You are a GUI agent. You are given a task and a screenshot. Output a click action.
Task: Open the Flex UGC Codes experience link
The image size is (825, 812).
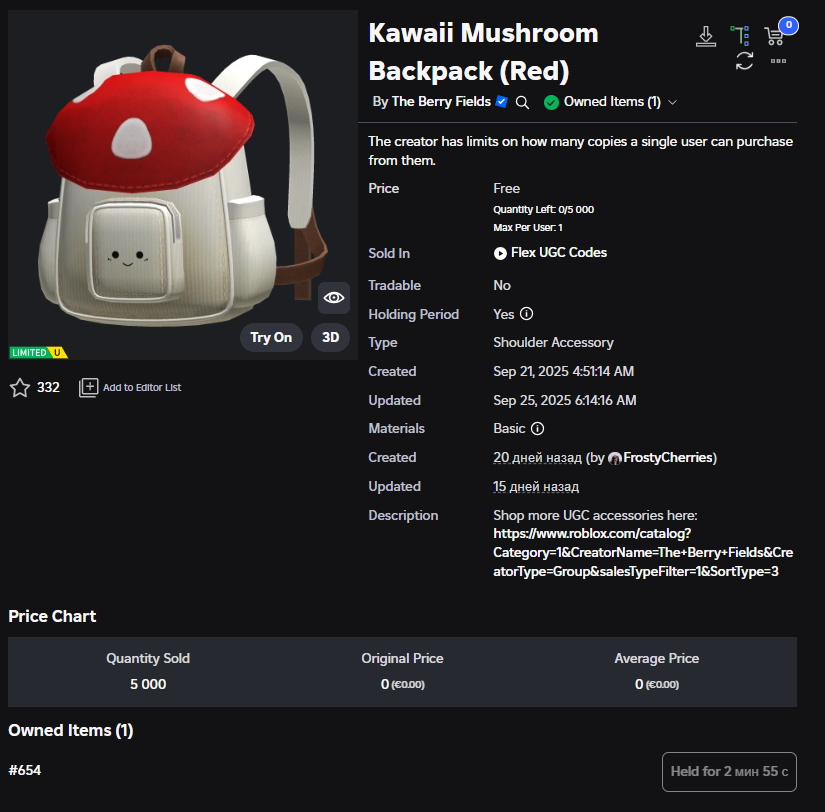point(559,253)
